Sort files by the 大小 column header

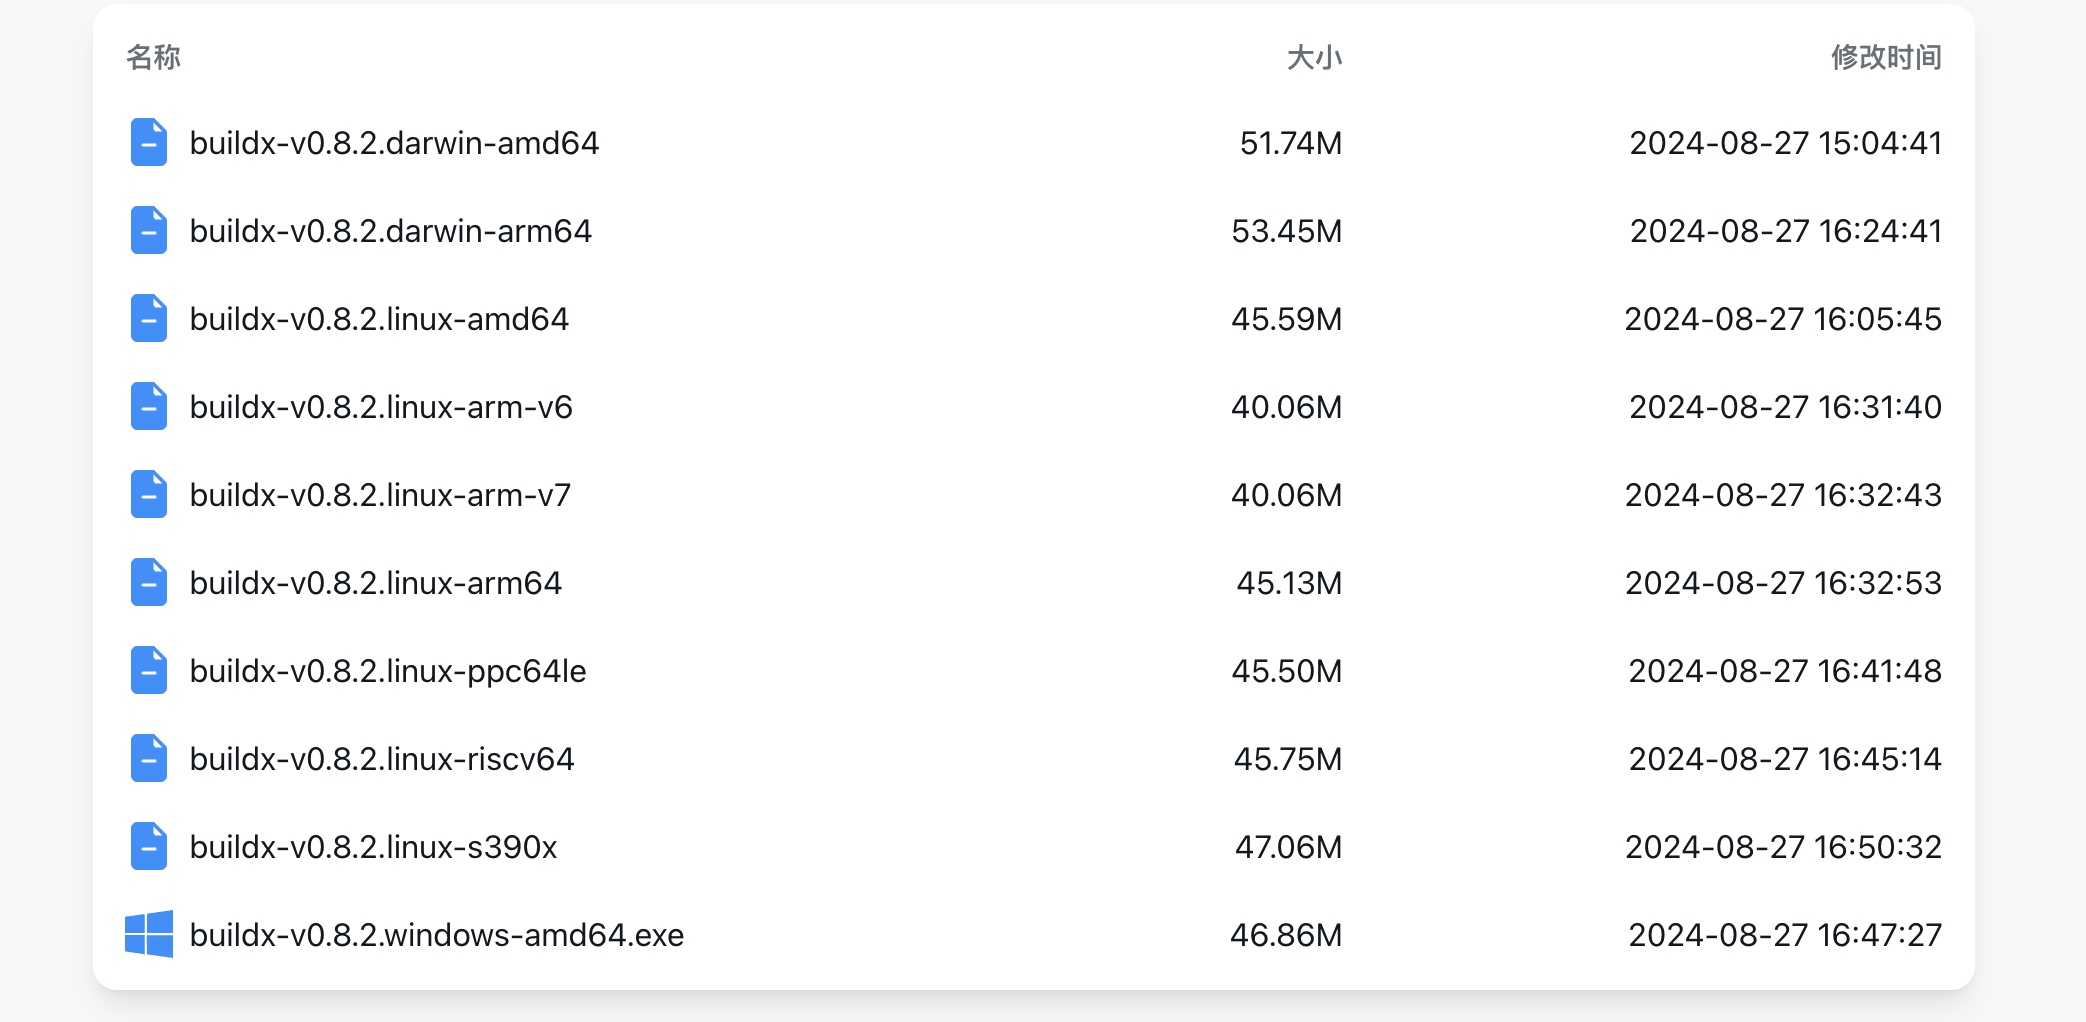(x=1315, y=57)
